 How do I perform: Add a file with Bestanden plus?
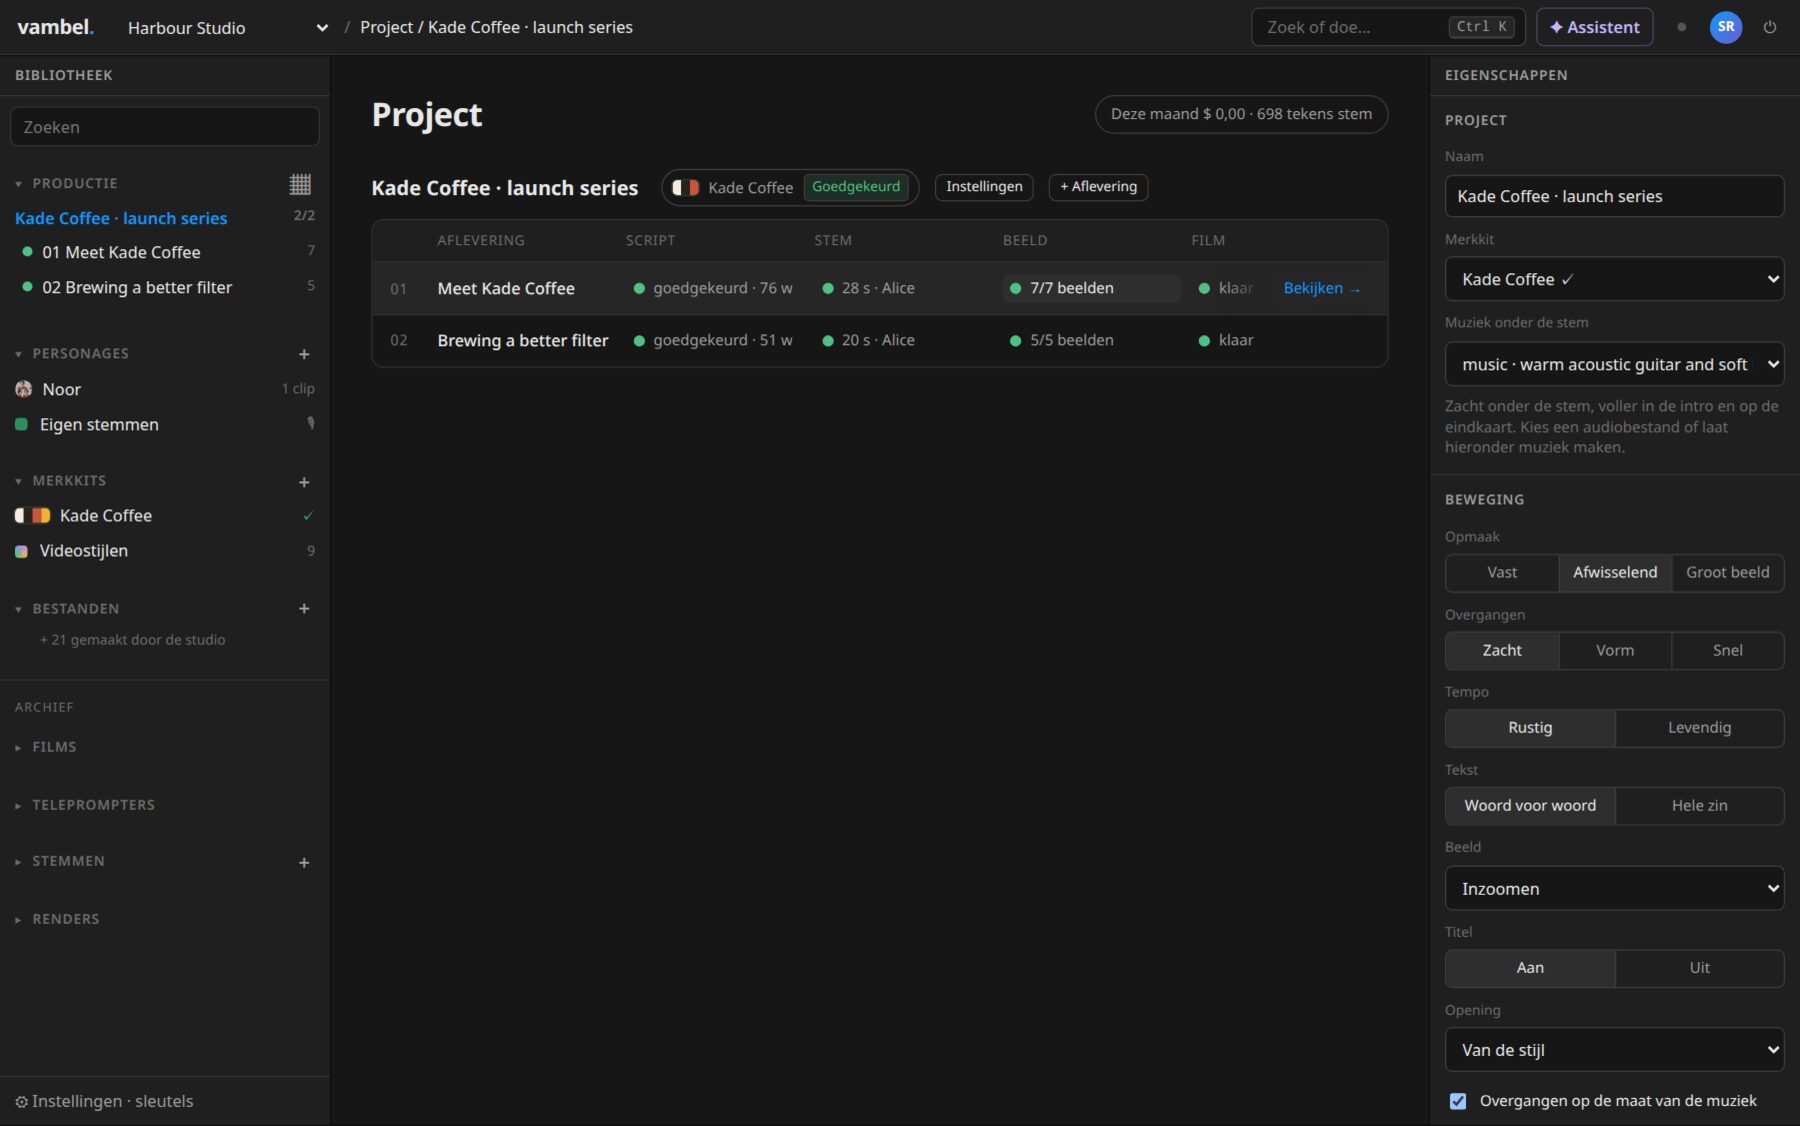tap(304, 608)
